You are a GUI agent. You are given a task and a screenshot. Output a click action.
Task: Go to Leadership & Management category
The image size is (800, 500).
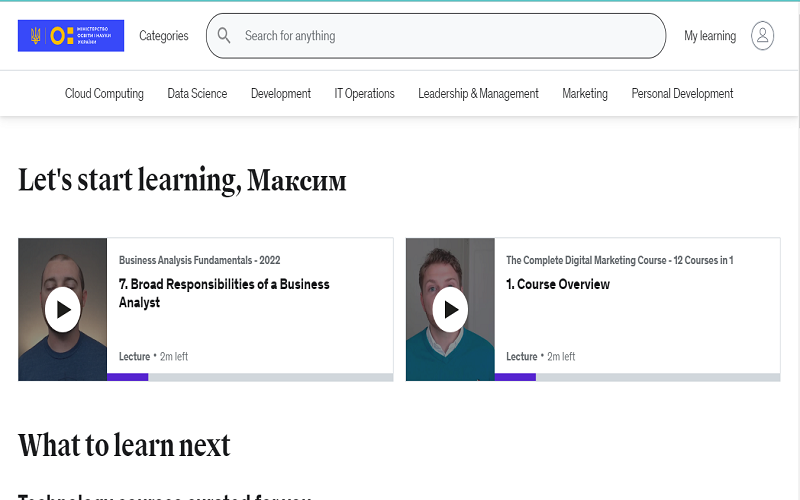click(478, 94)
